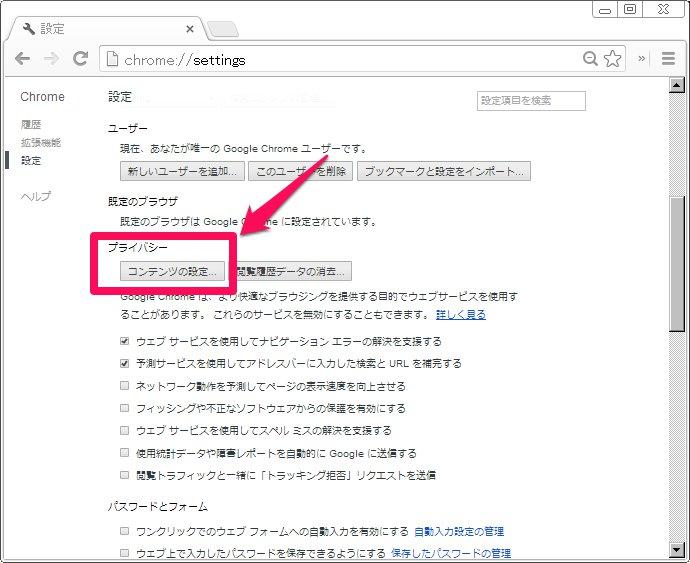Click the 設定項目を検索 search box
This screenshot has height=563, width=690.
pyautogui.click(x=531, y=101)
